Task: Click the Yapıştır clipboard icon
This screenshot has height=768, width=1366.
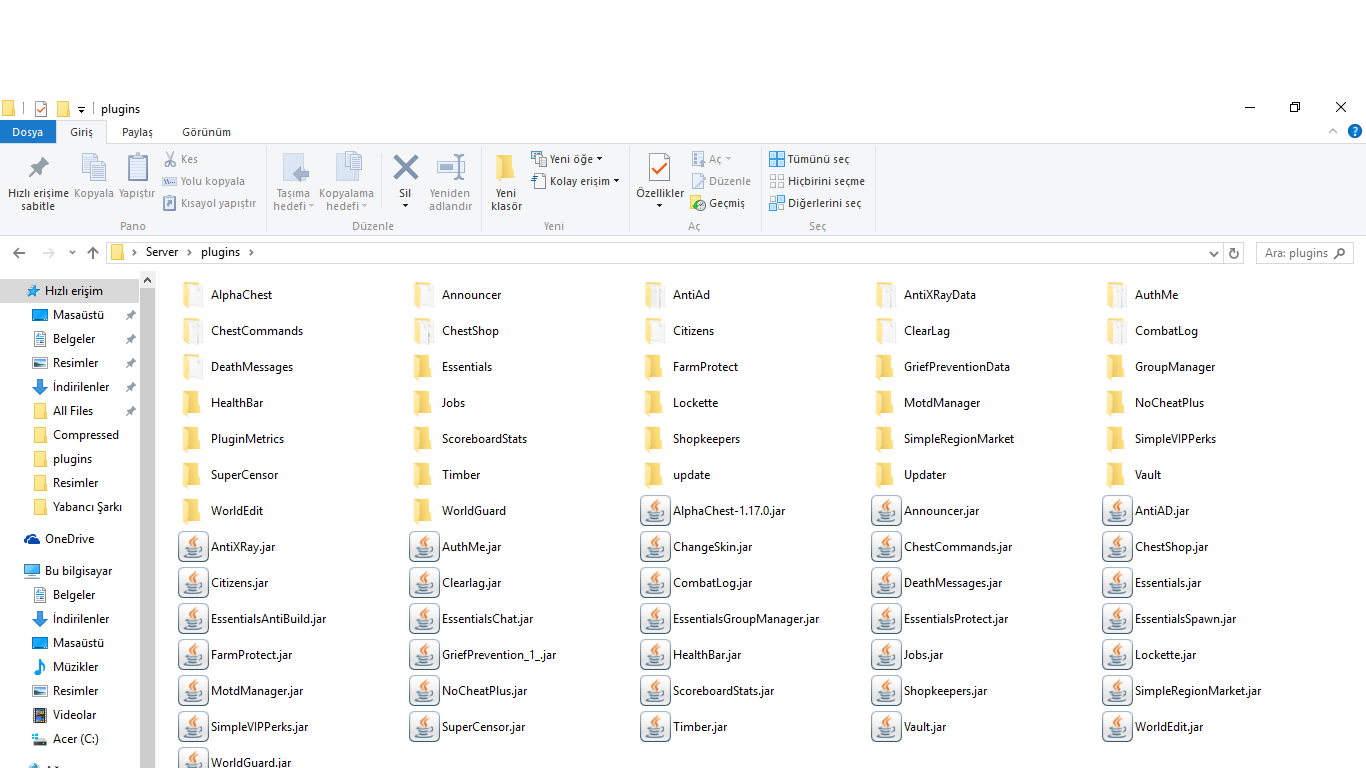Action: click(x=137, y=168)
